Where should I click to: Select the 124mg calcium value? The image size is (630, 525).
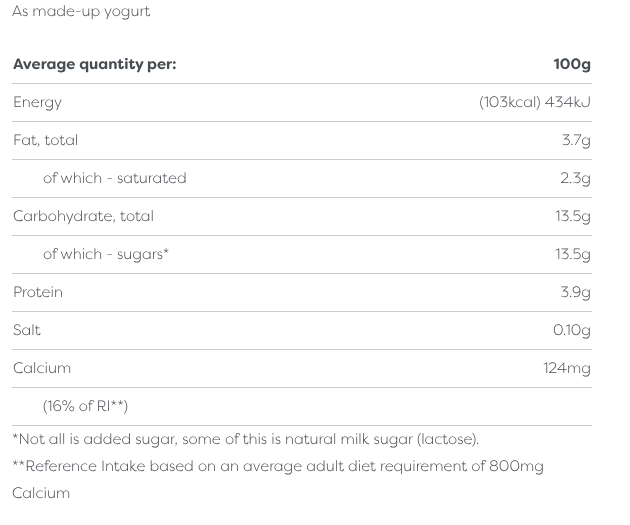tap(567, 368)
